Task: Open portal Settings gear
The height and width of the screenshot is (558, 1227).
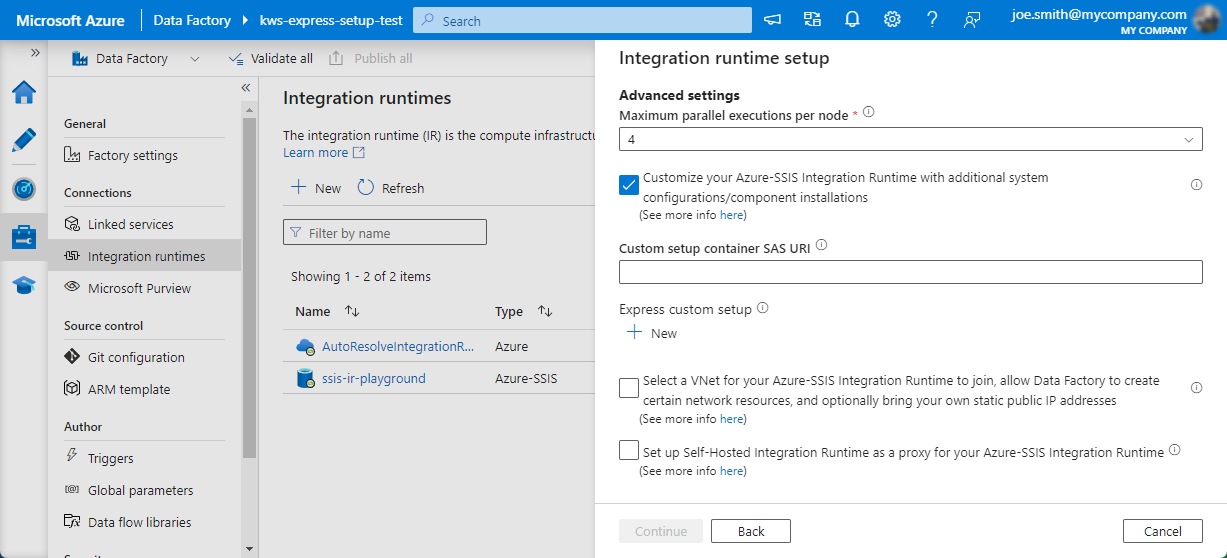Action: pos(892,20)
